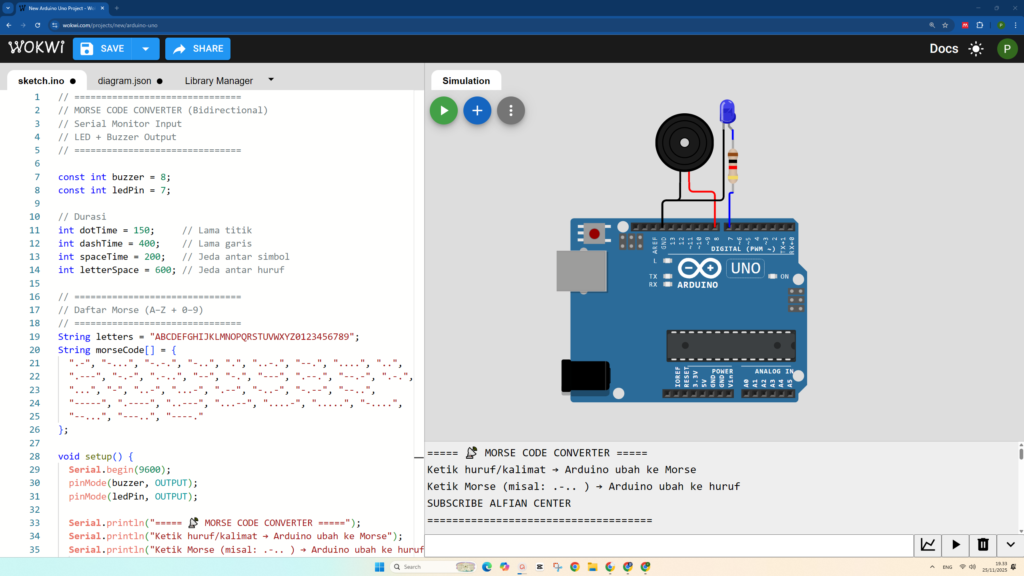The image size is (1024, 576).
Task: Open the browser tab search dropdown
Action: coord(8,8)
